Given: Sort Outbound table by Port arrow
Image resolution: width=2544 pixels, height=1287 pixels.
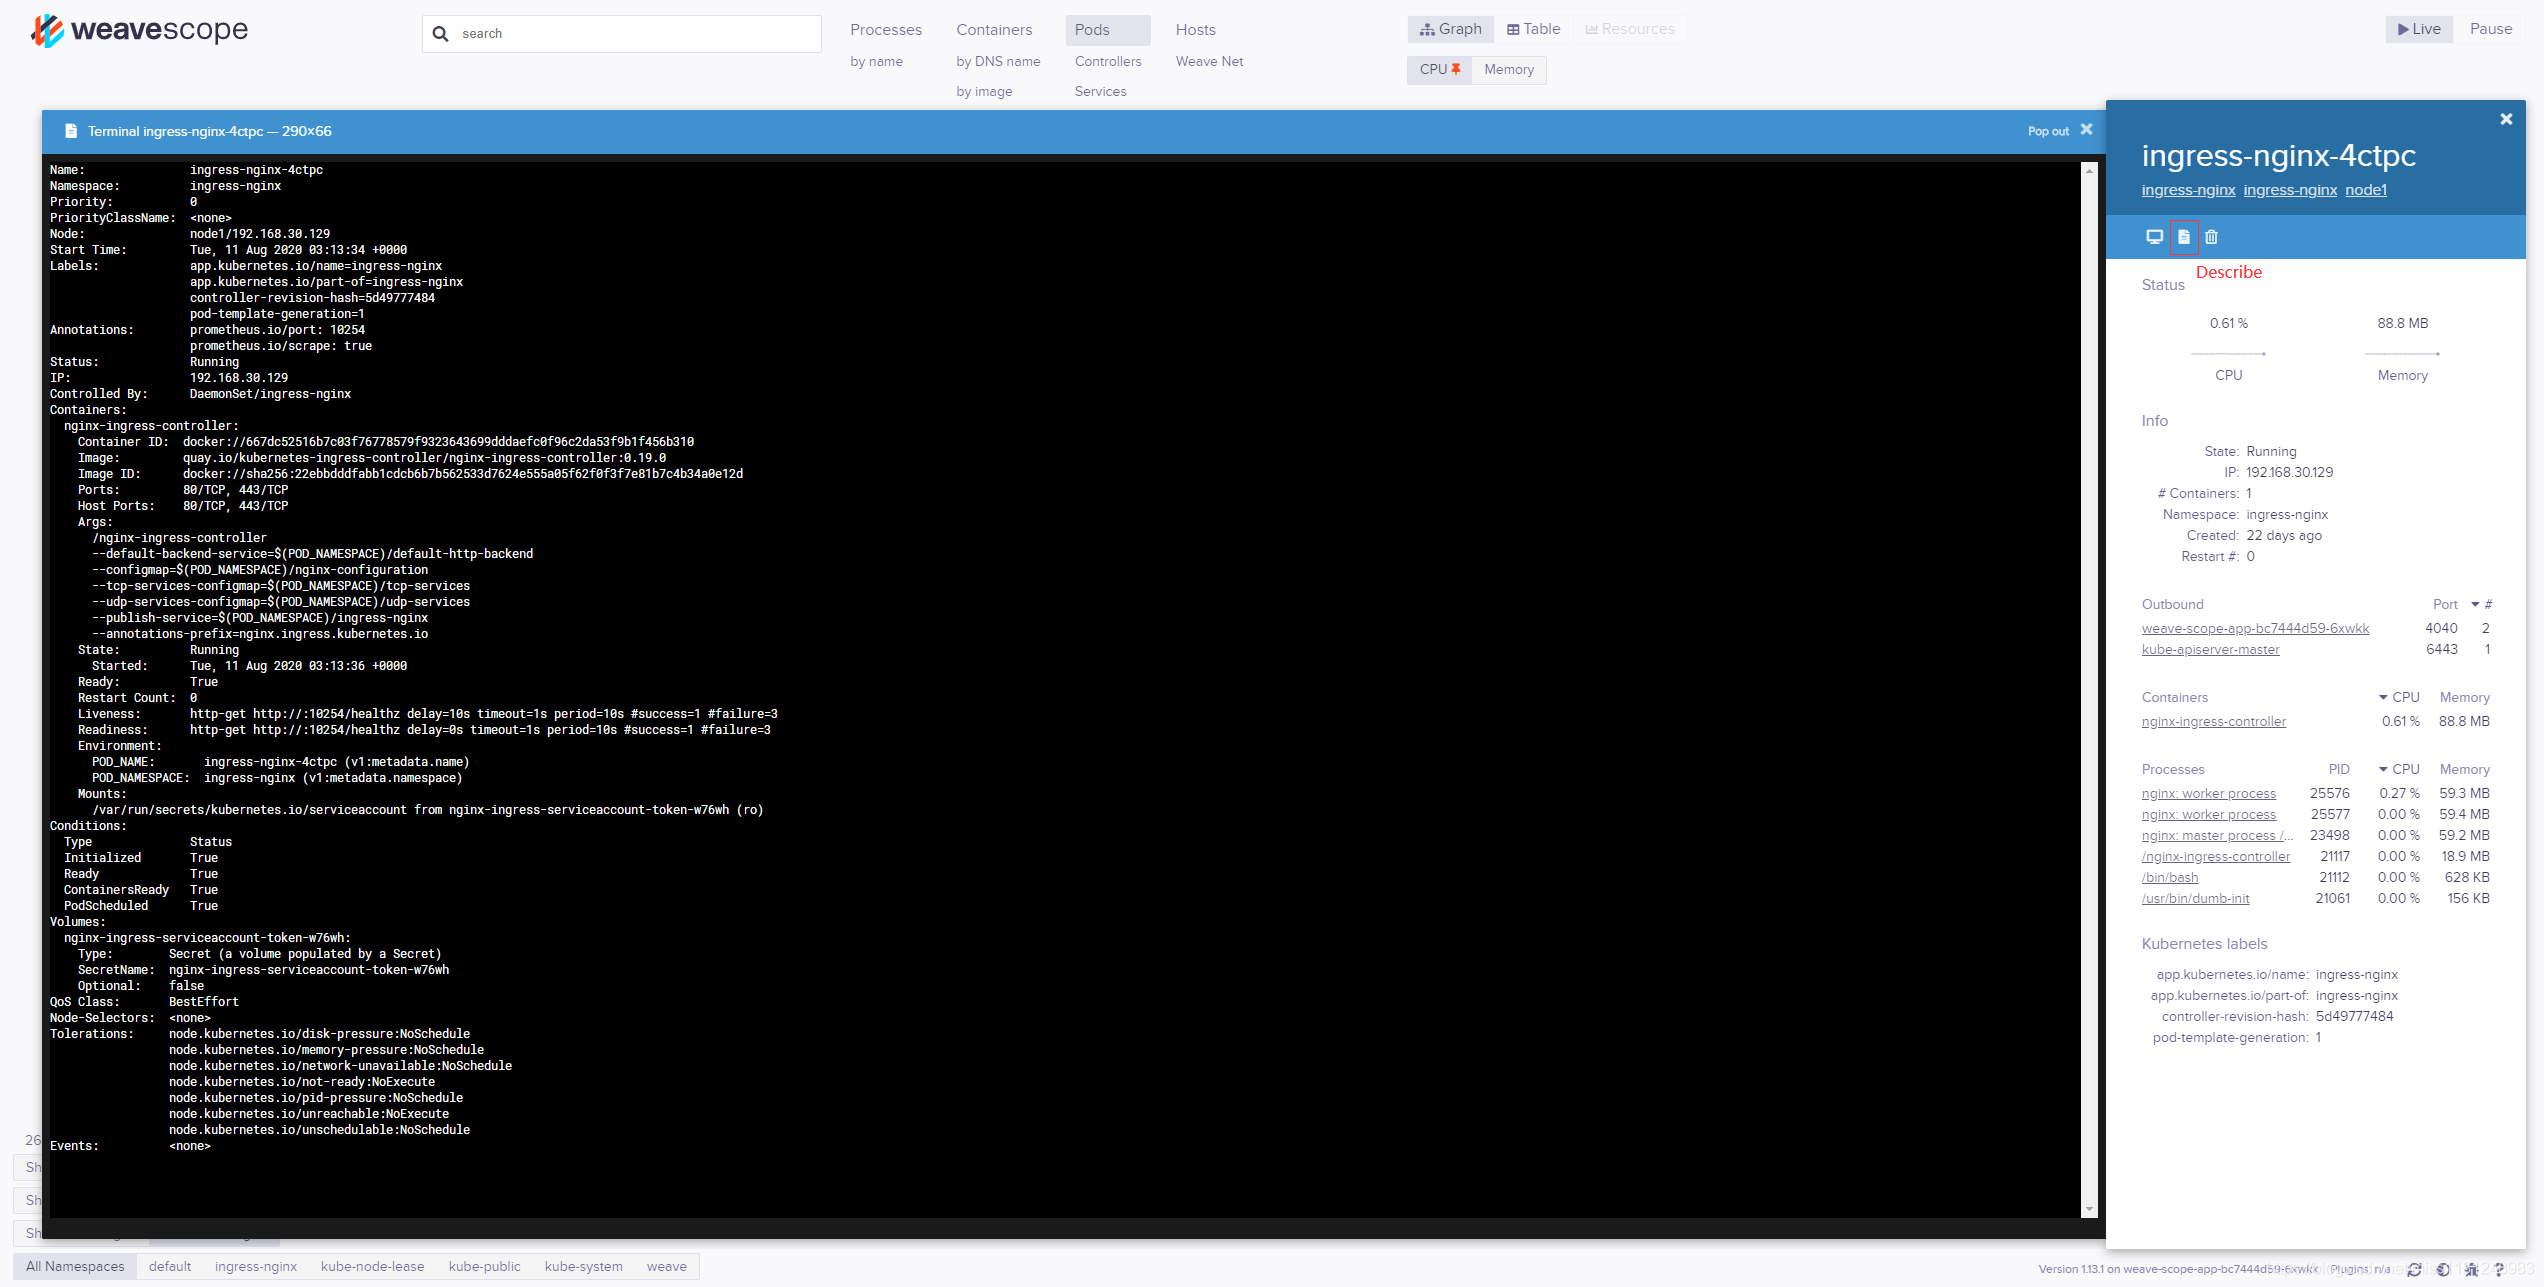Looking at the screenshot, I should (2475, 604).
